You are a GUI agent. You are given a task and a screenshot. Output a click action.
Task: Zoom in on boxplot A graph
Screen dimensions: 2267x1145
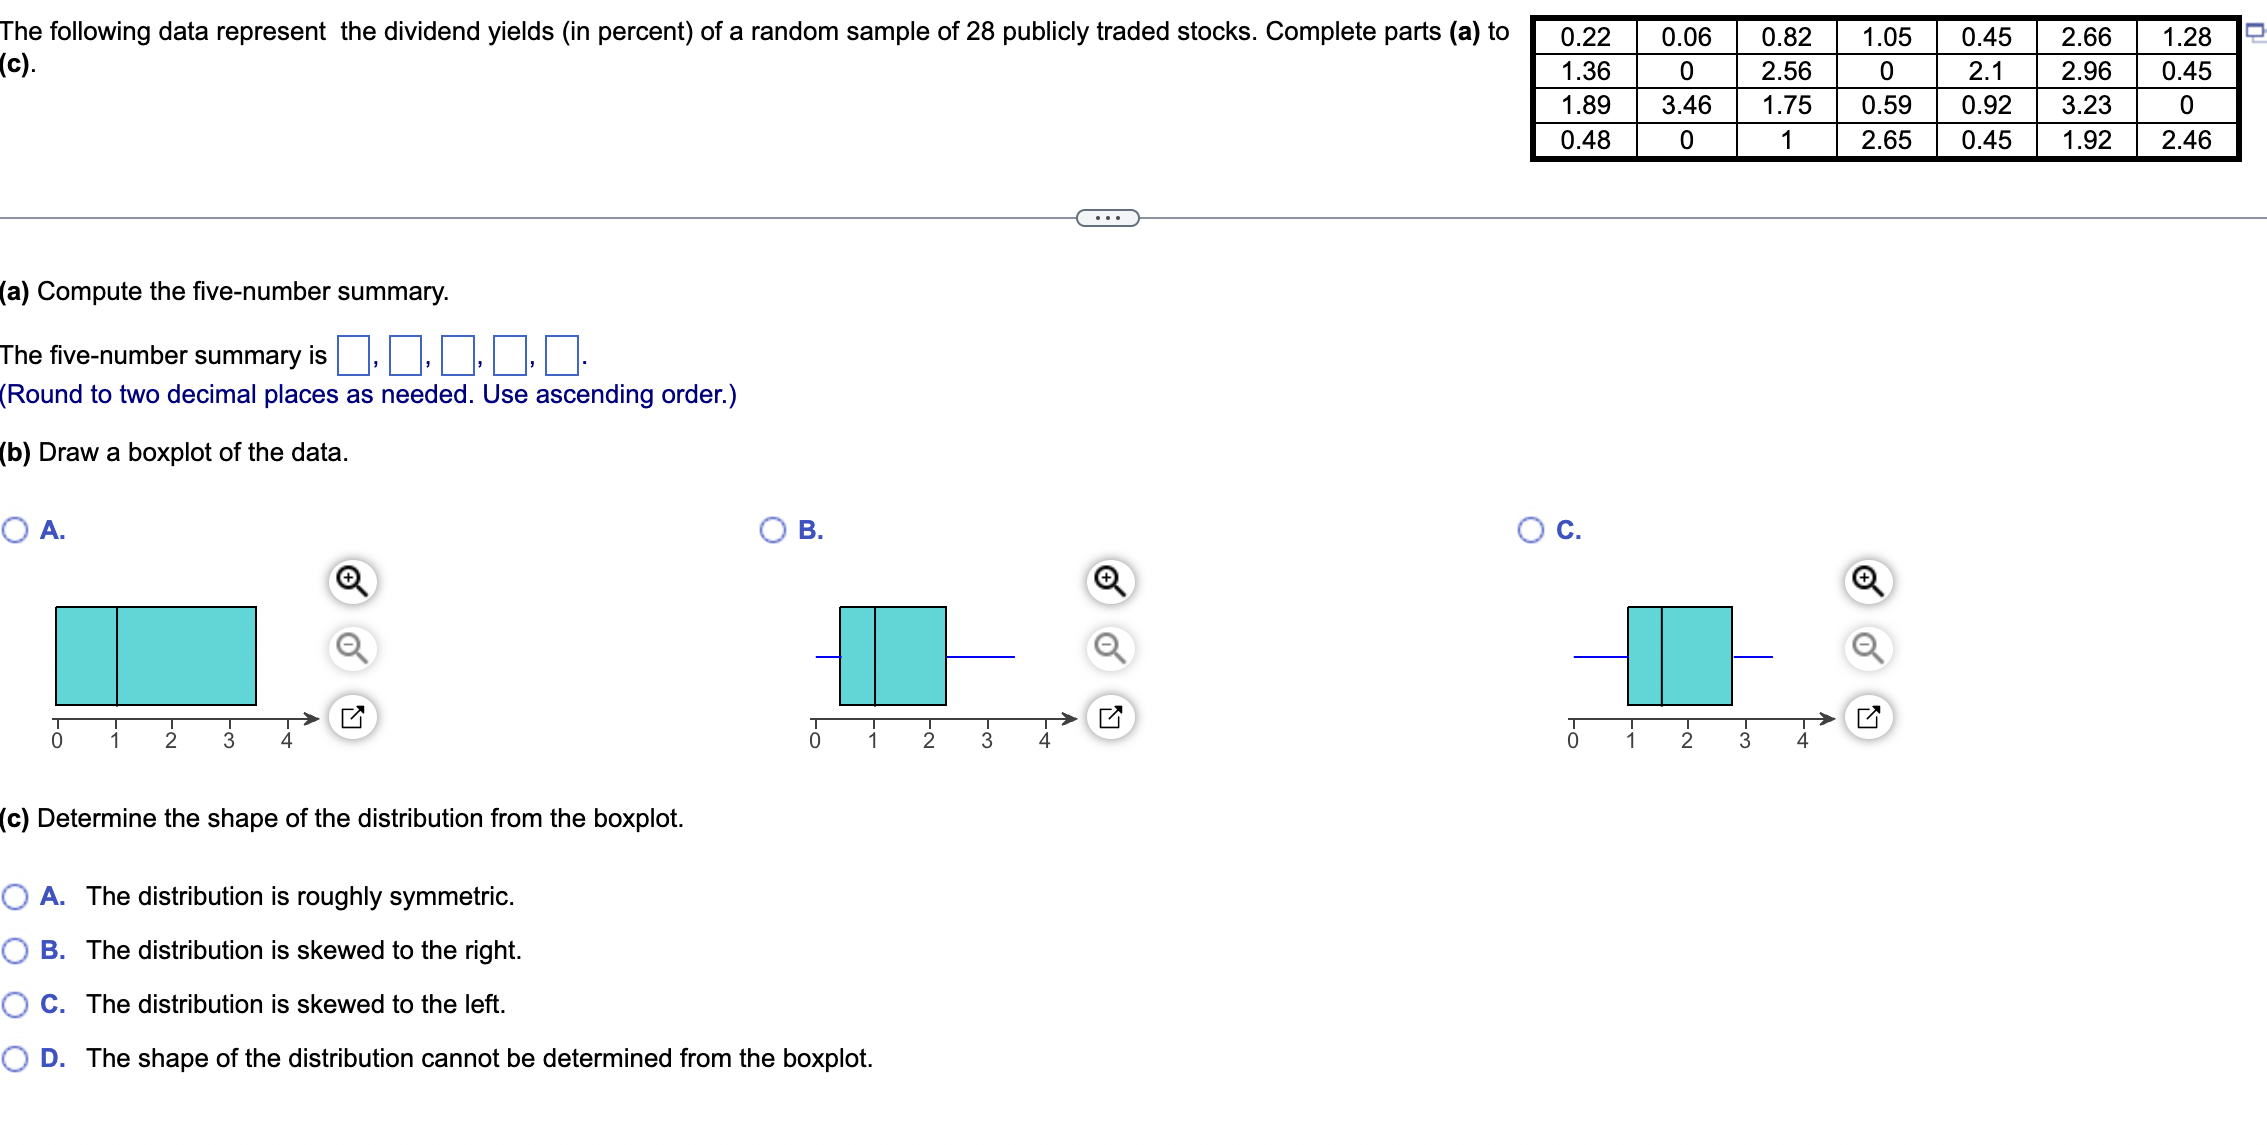coord(350,580)
